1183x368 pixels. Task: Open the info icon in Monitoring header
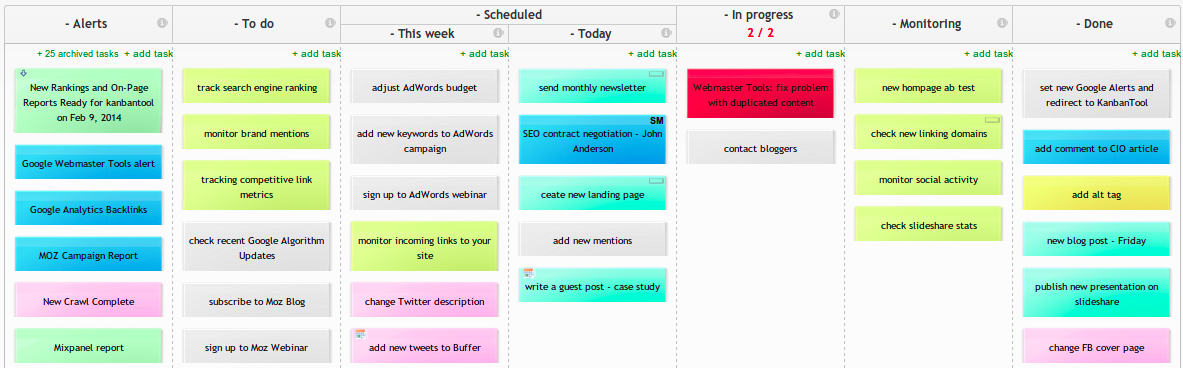(x=1002, y=23)
